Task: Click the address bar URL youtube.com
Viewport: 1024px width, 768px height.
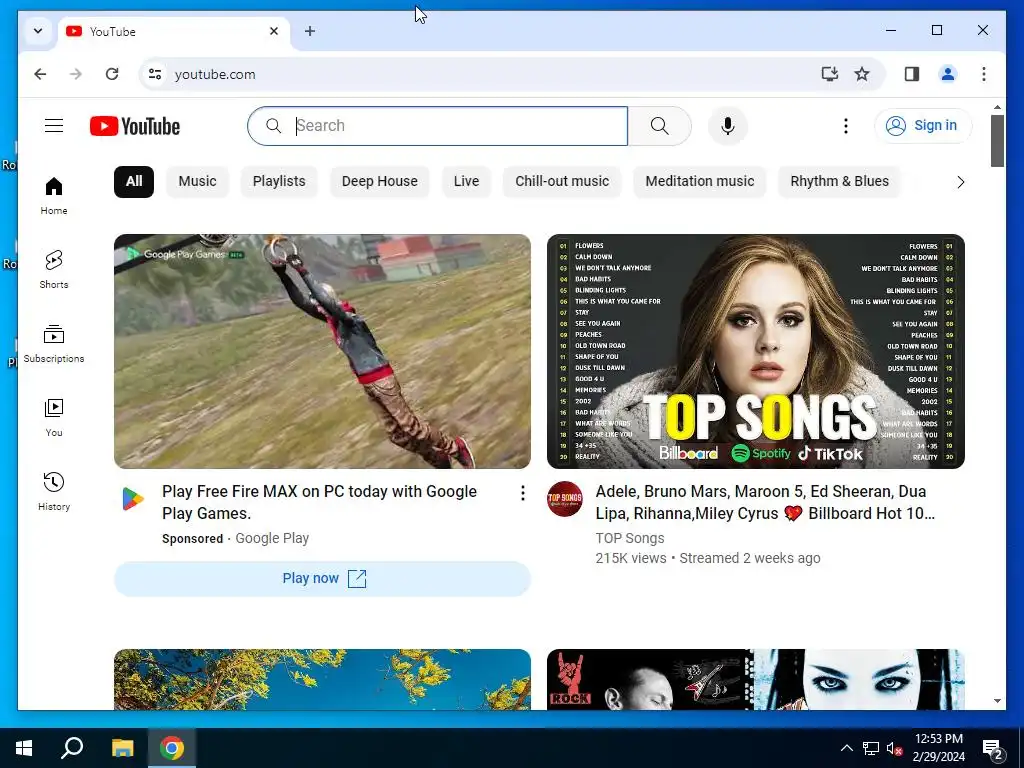Action: [x=215, y=74]
